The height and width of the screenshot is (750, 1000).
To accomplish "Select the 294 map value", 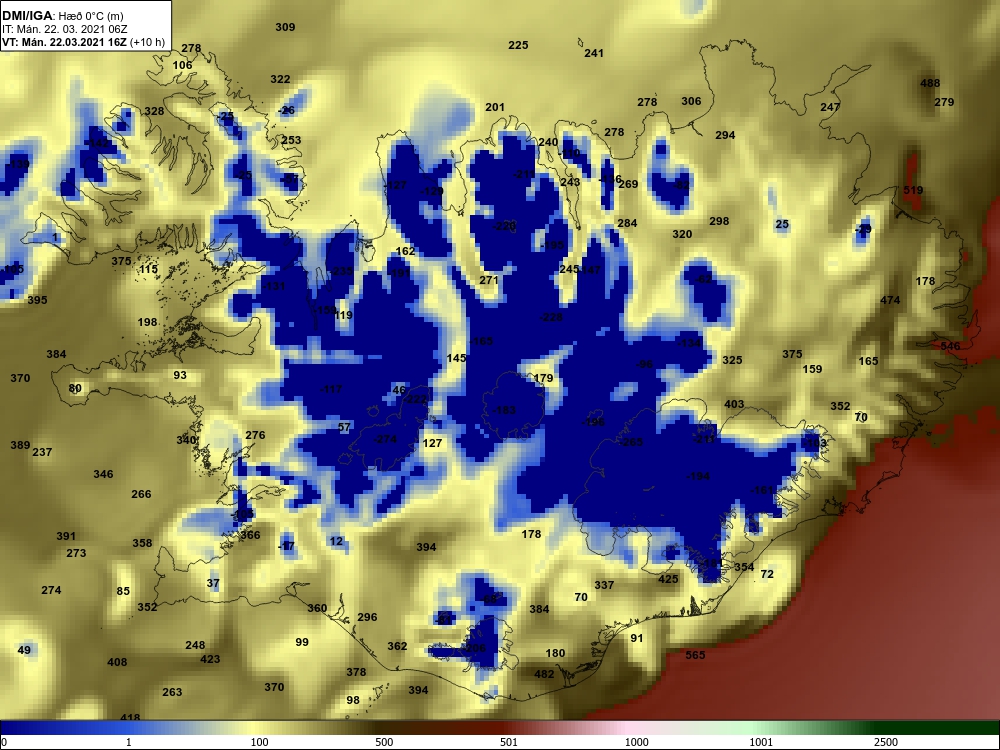I will tap(725, 135).
